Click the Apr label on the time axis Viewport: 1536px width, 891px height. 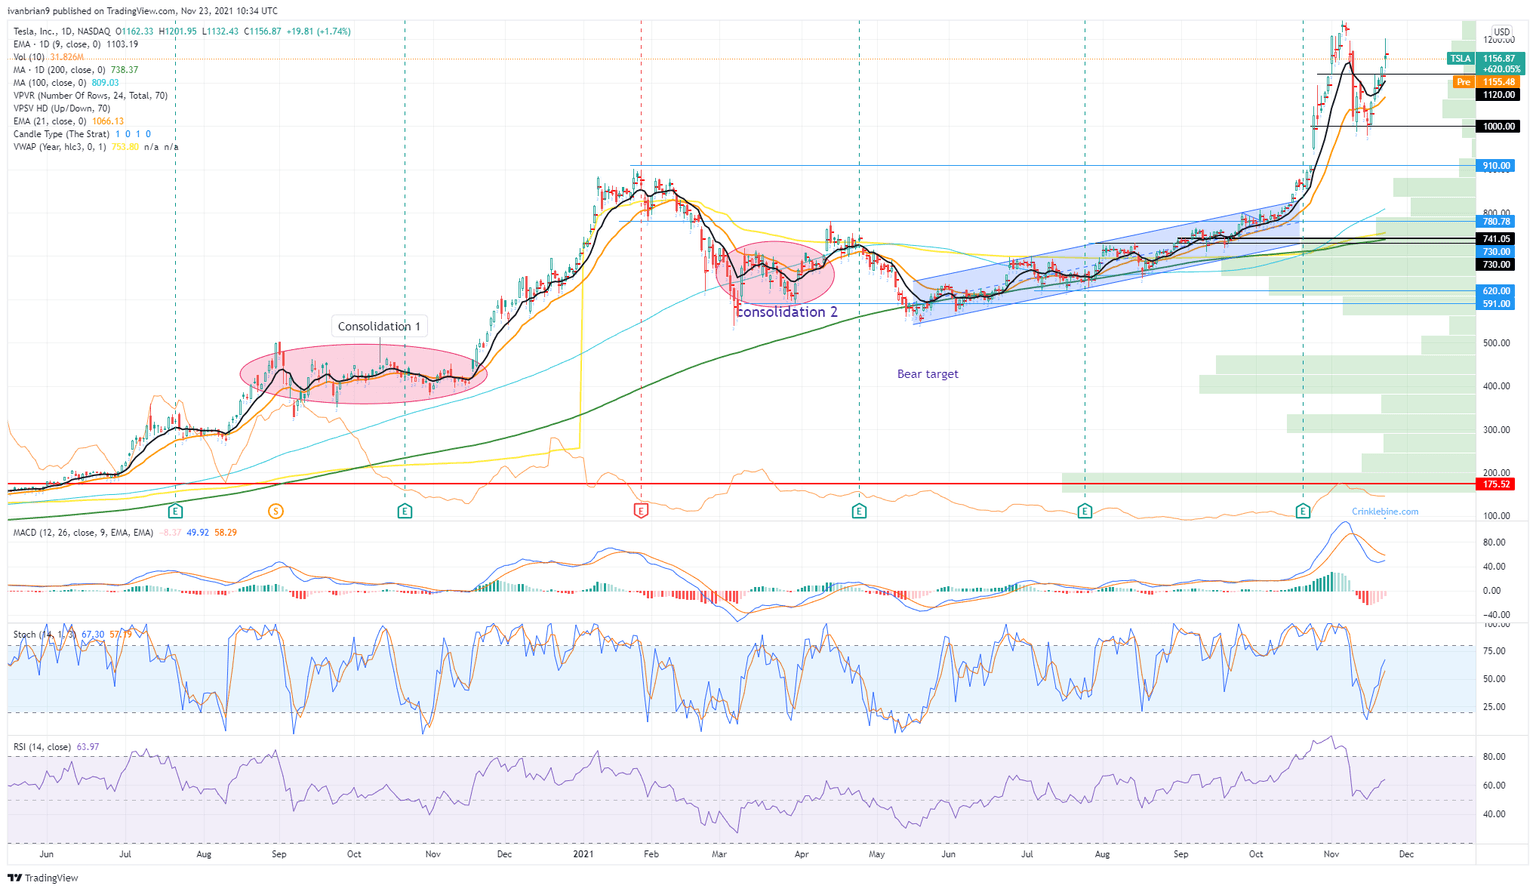pos(801,855)
